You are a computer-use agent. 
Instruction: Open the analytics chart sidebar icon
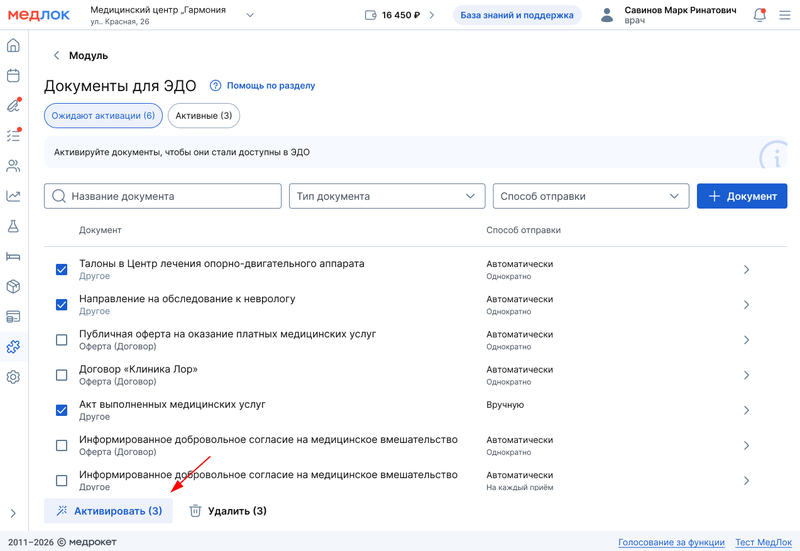(13, 196)
